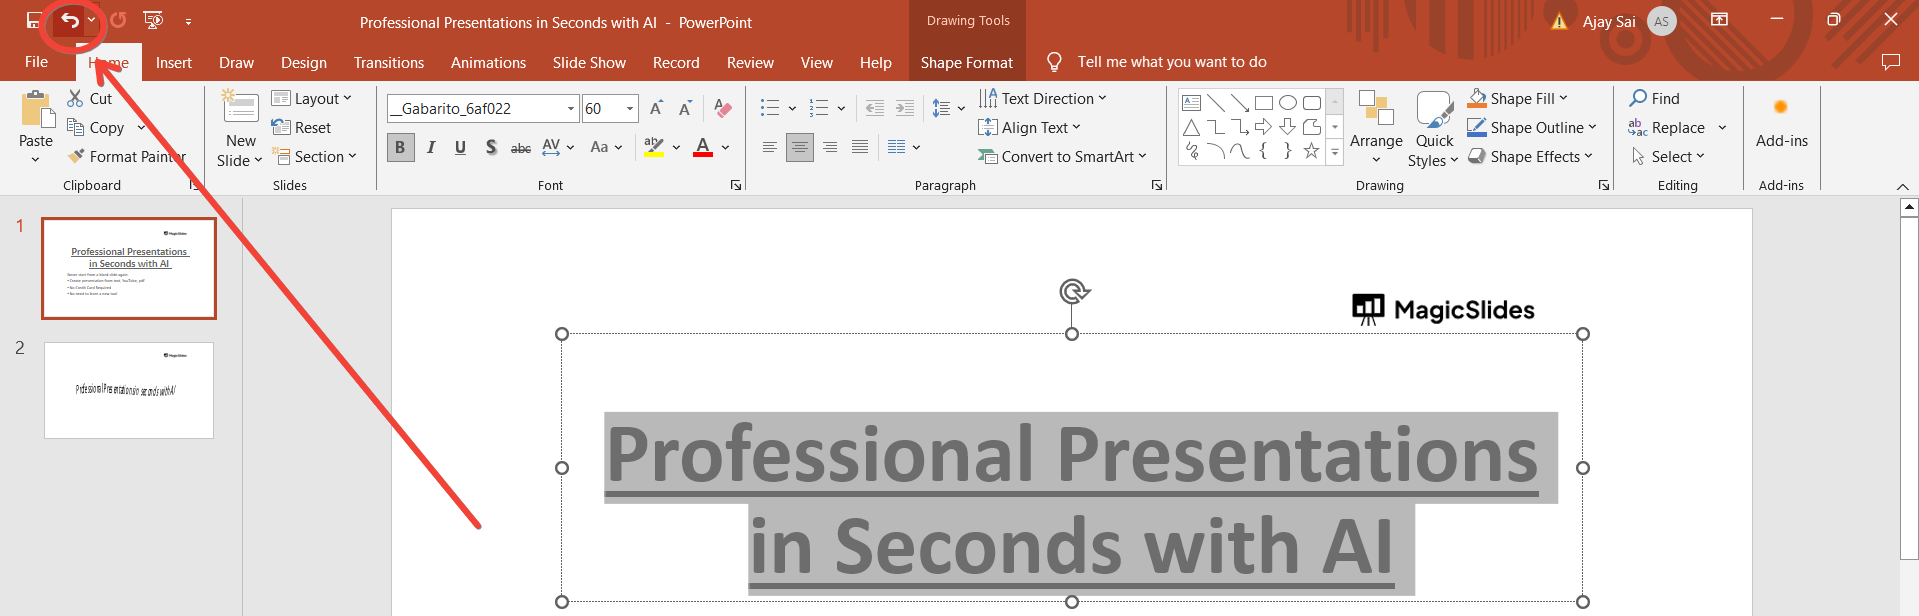1919x616 pixels.
Task: Open Layout dropdown
Action: [312, 98]
